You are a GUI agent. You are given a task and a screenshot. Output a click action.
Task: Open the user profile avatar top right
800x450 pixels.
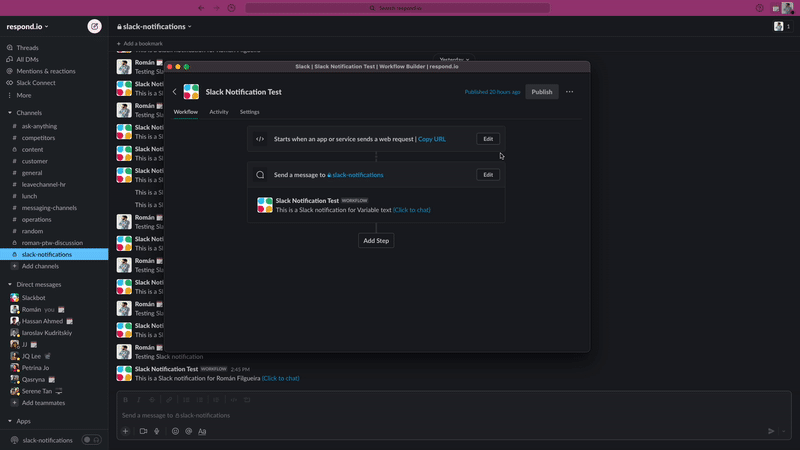coord(787,8)
